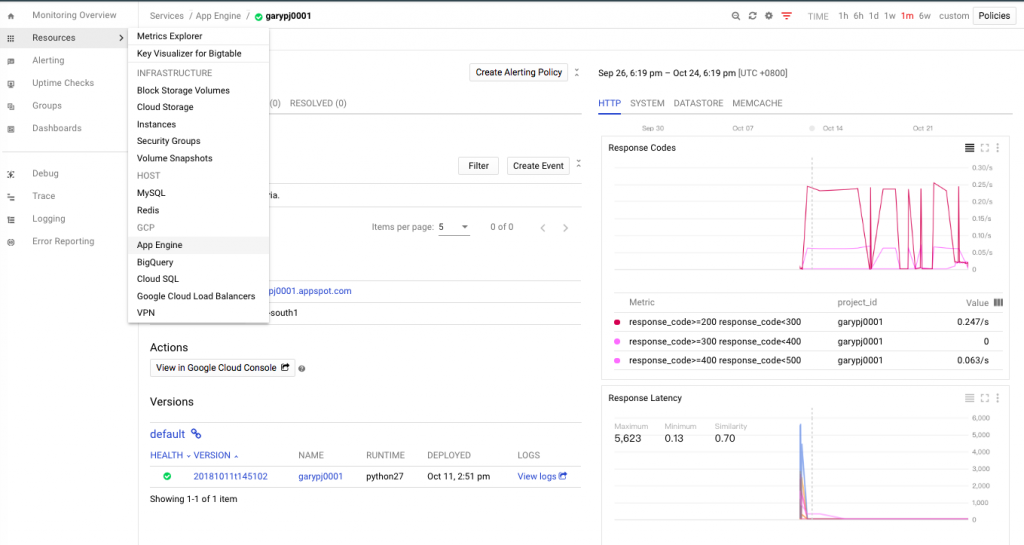
Task: Select the 1w time range option
Action: tap(889, 16)
